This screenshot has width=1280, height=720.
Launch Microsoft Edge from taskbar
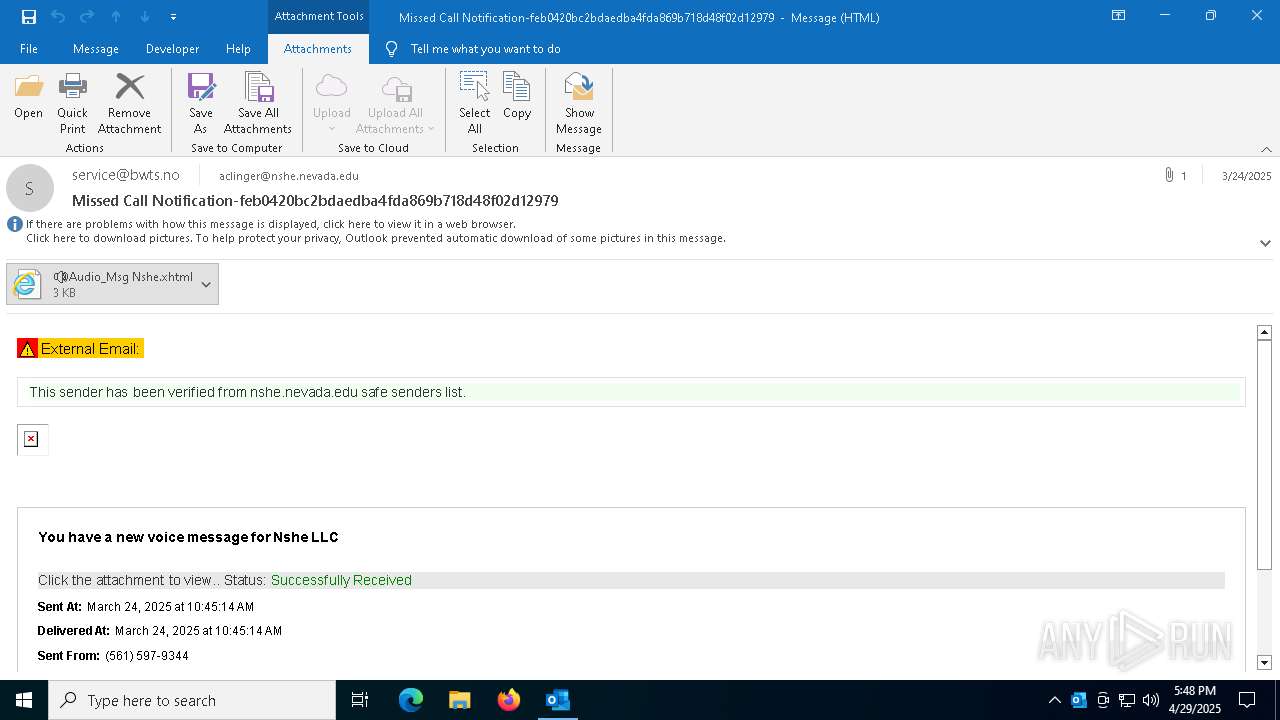(x=411, y=700)
